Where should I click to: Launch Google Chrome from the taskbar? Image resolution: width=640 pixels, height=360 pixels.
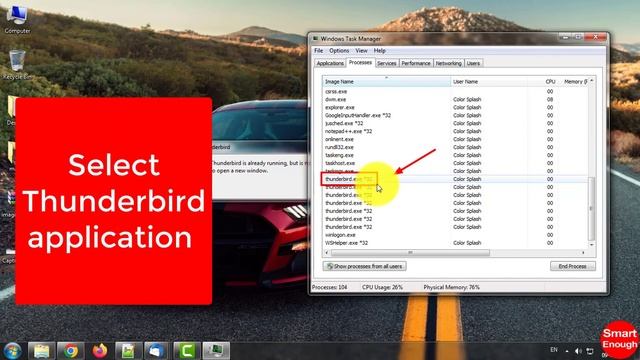tap(71, 351)
